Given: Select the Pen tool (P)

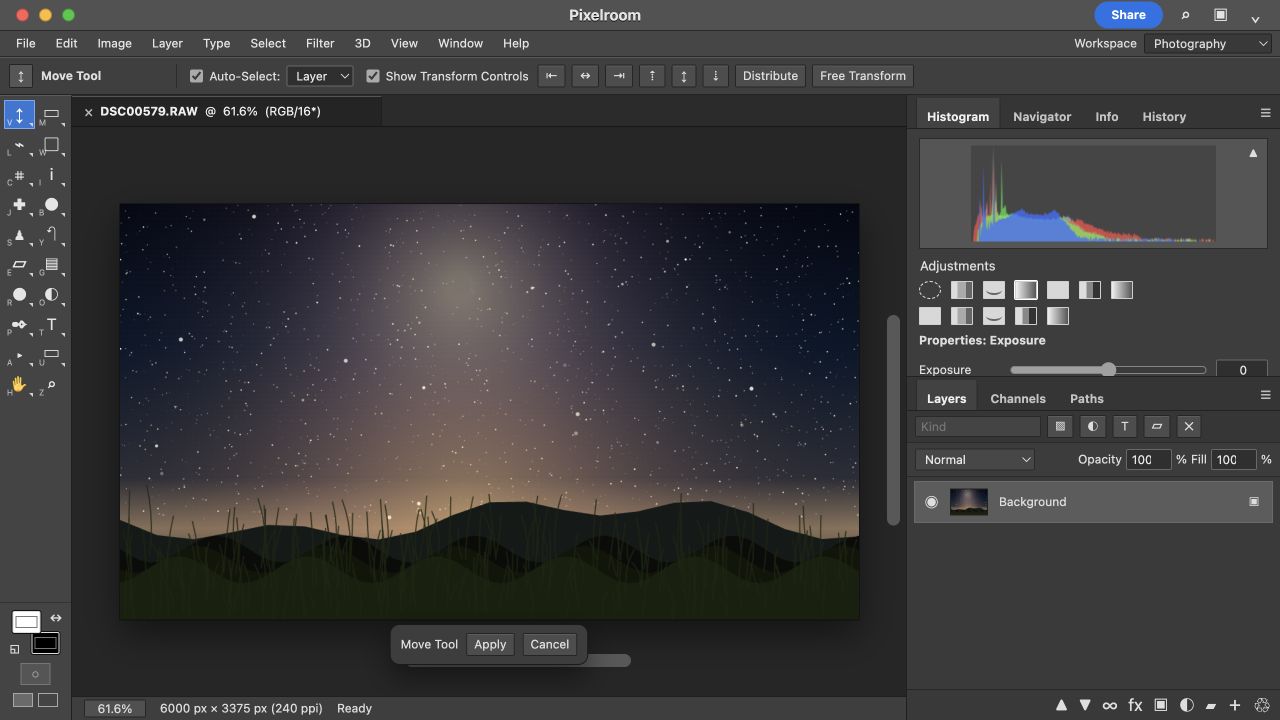Looking at the screenshot, I should (x=19, y=326).
